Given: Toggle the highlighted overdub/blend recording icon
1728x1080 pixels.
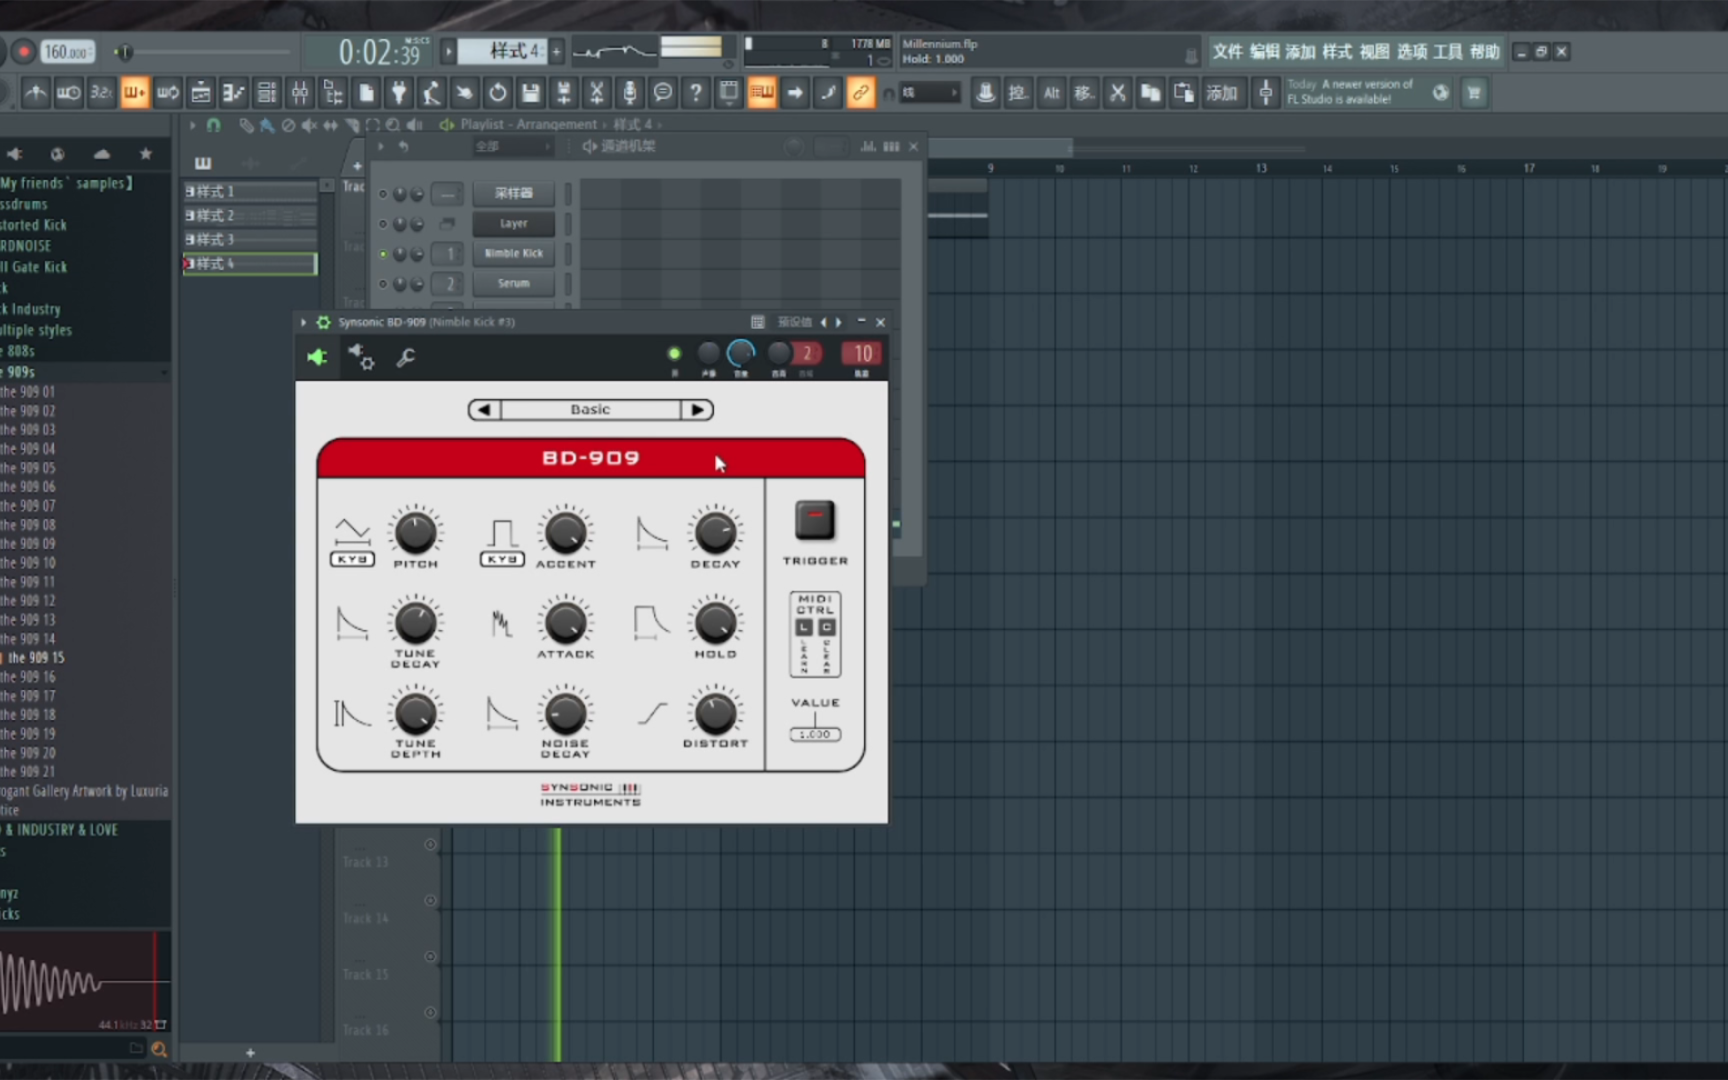Looking at the screenshot, I should coord(134,93).
